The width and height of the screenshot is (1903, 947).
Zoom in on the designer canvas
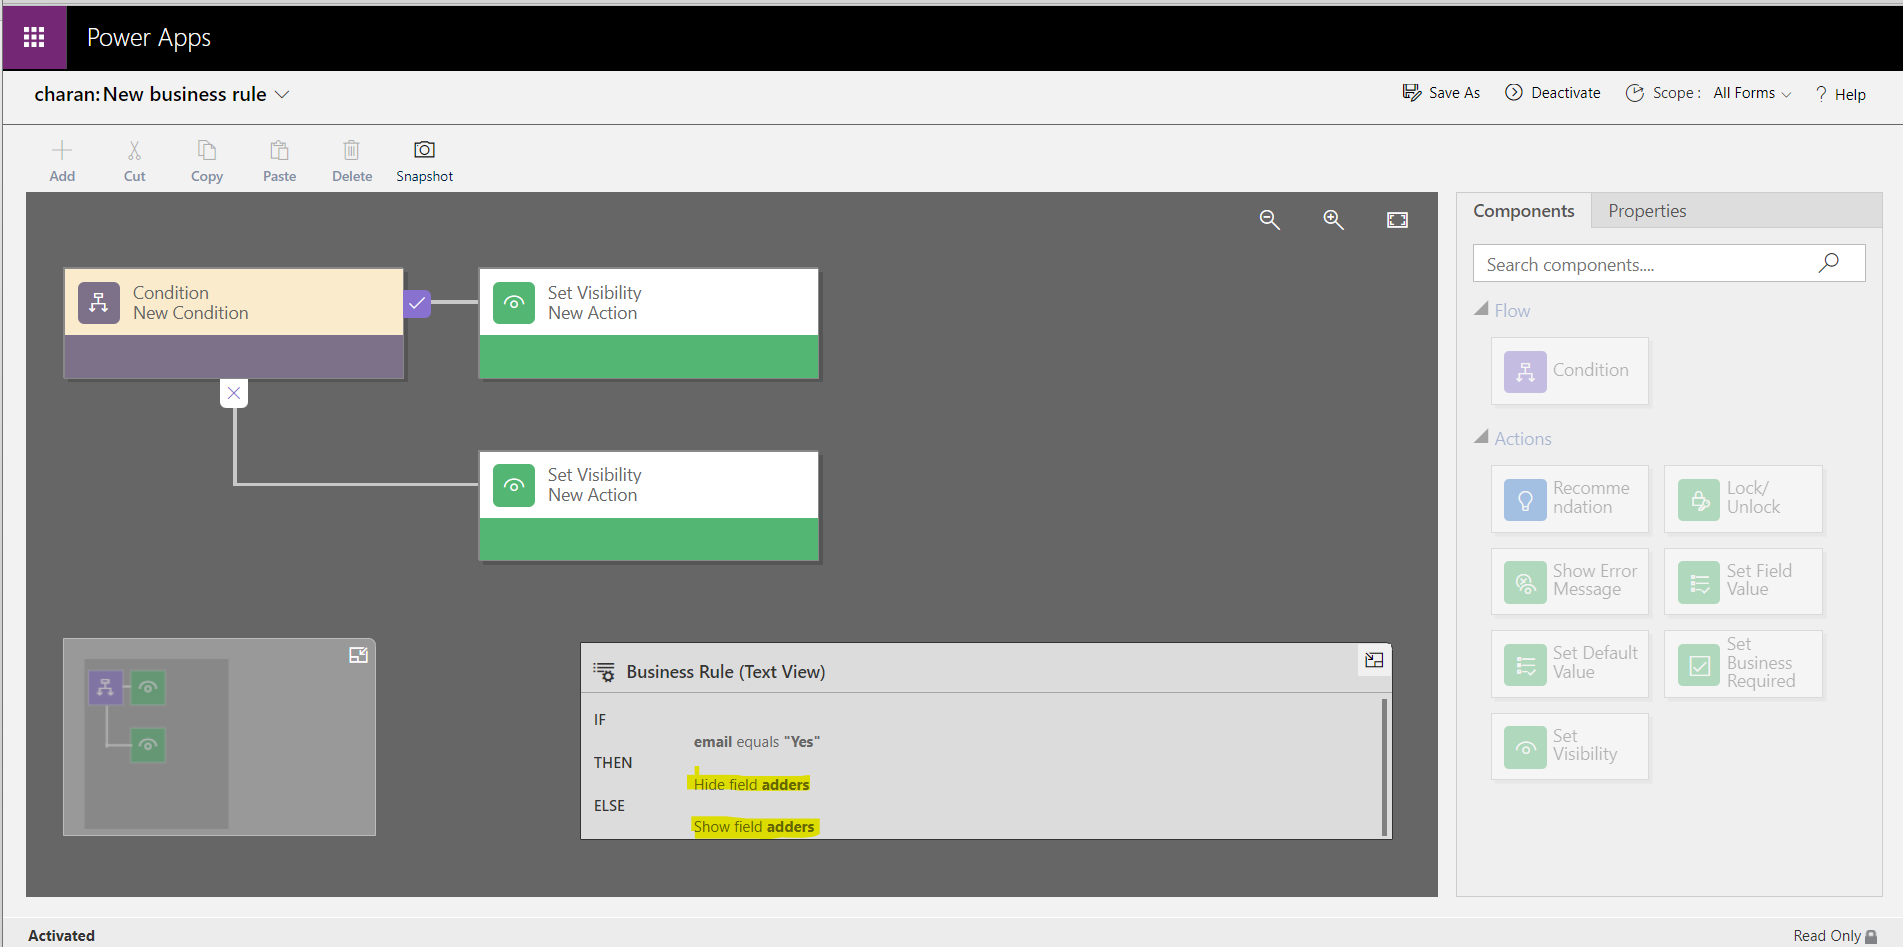point(1334,220)
